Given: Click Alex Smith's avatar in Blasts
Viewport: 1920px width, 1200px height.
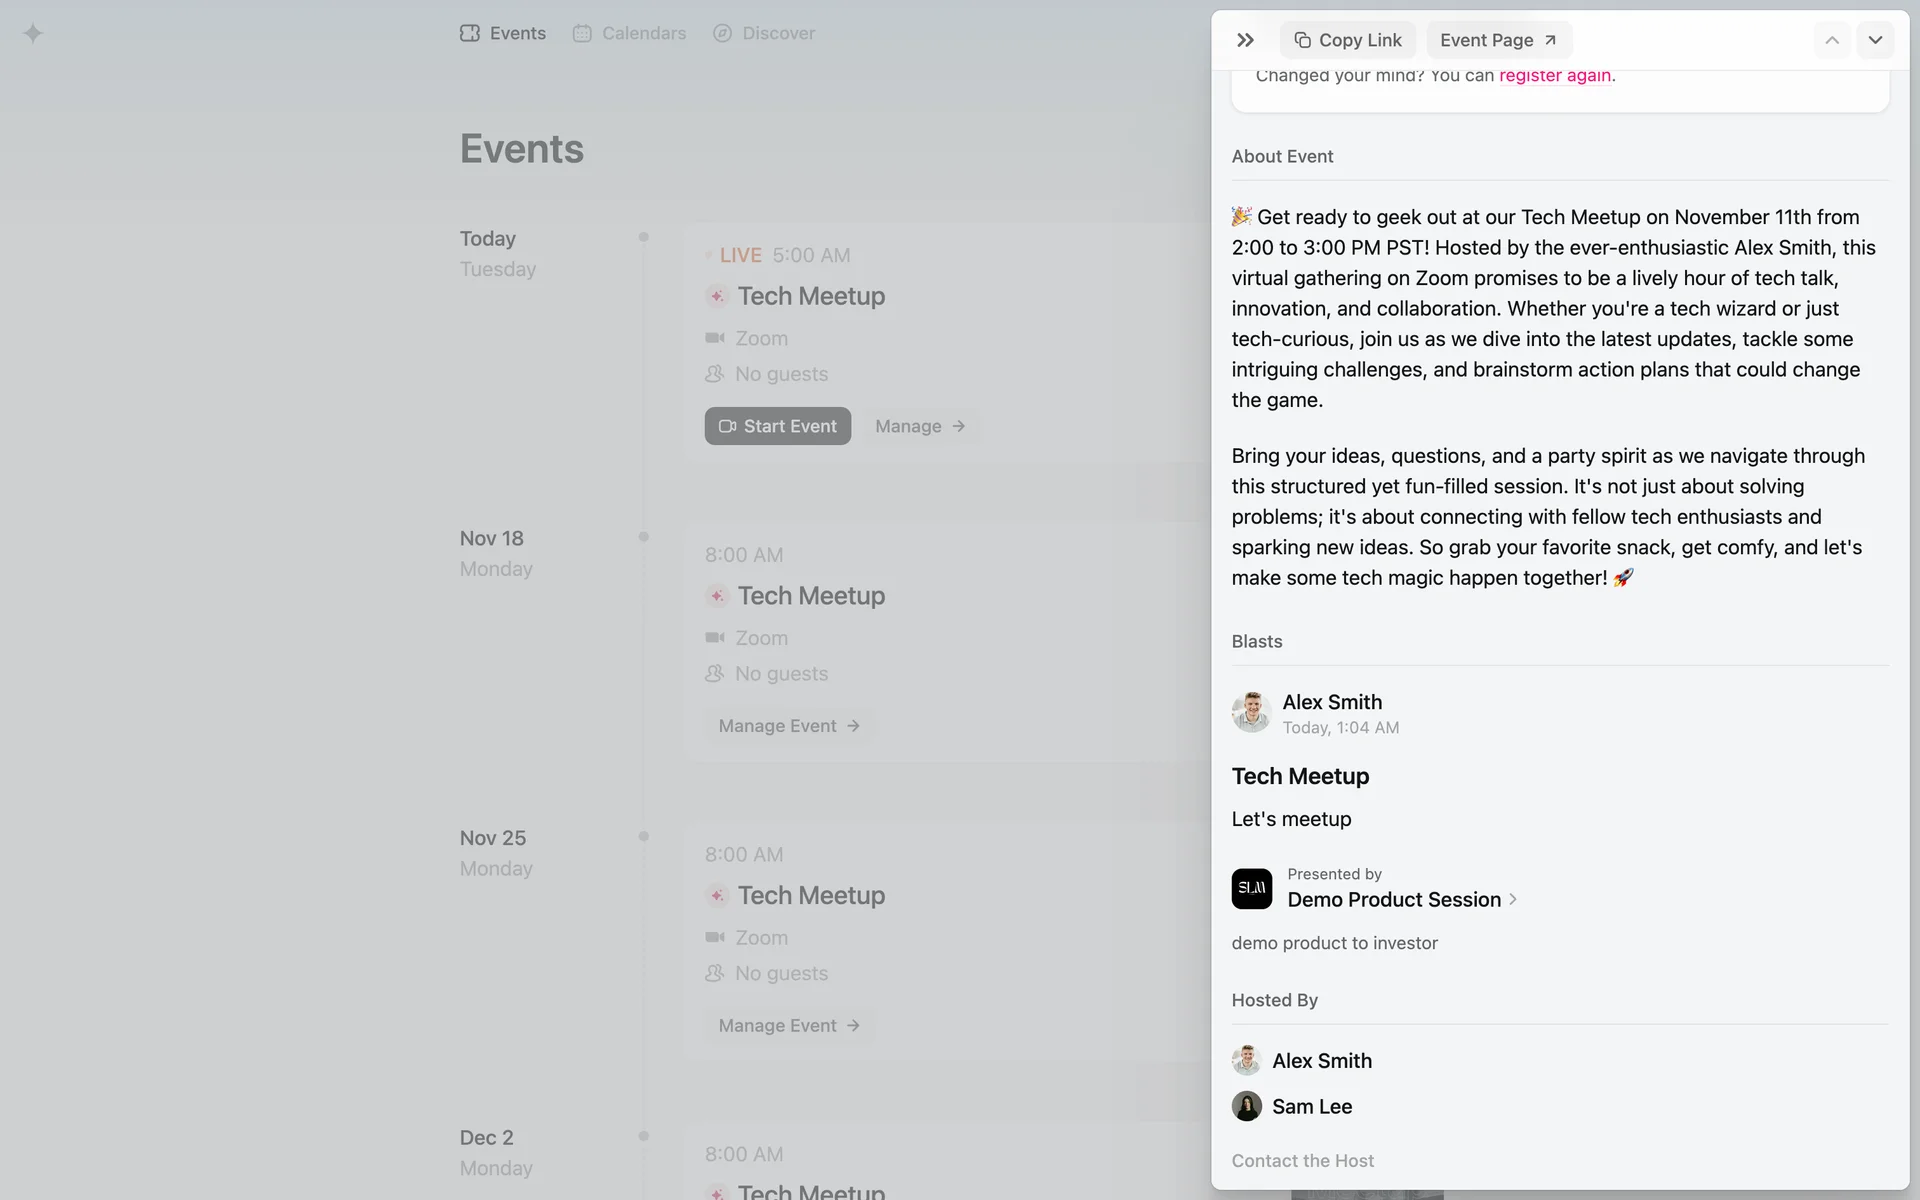Looking at the screenshot, I should coord(1251,713).
